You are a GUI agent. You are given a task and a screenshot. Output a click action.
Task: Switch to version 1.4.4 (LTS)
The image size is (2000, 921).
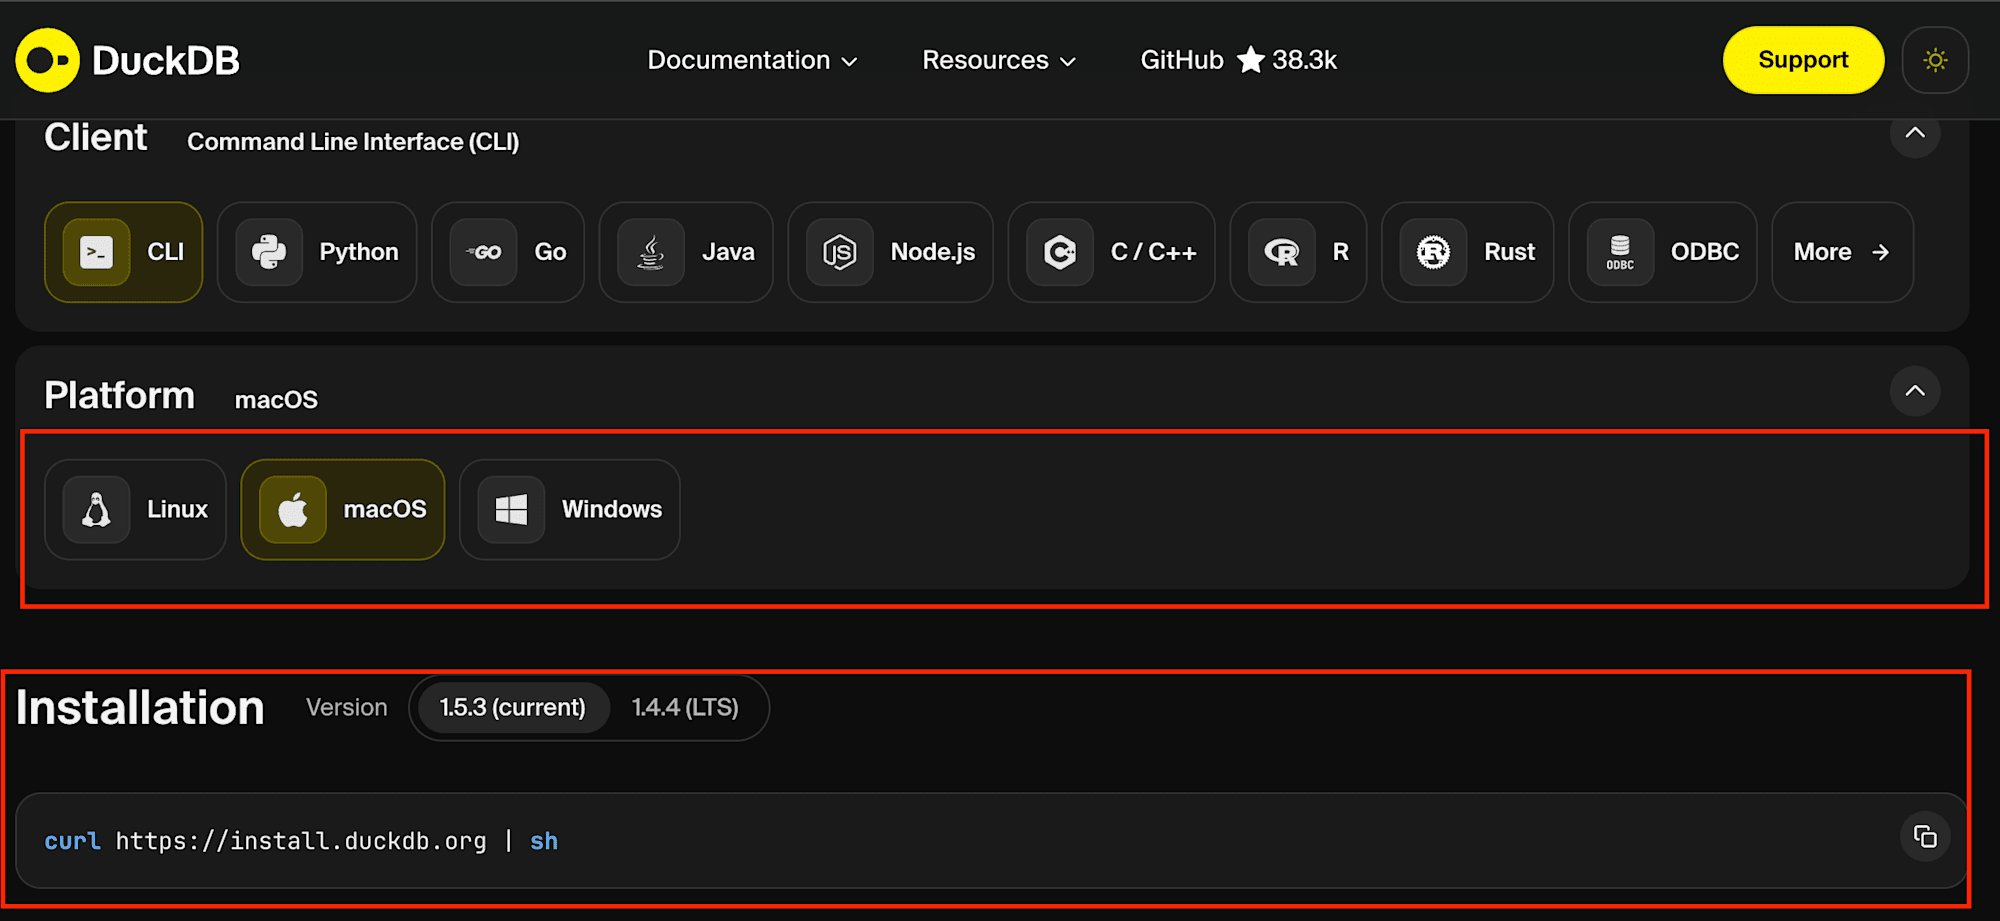tap(685, 708)
